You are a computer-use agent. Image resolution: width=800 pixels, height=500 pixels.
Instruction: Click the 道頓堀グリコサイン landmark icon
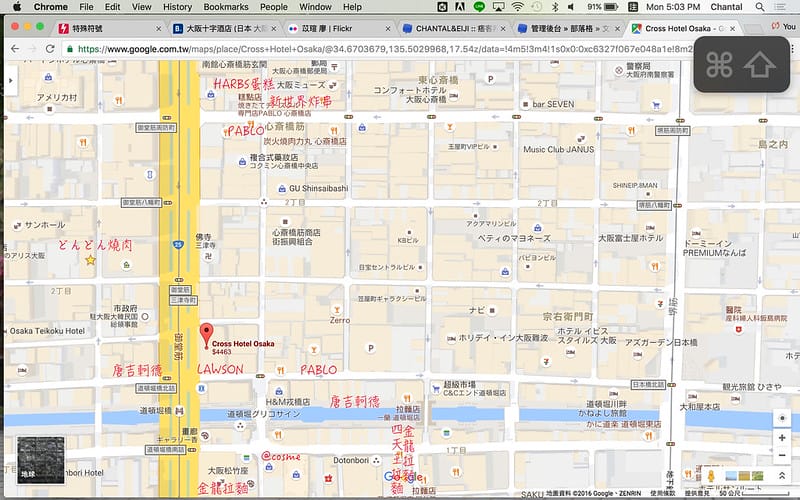tap(240, 425)
